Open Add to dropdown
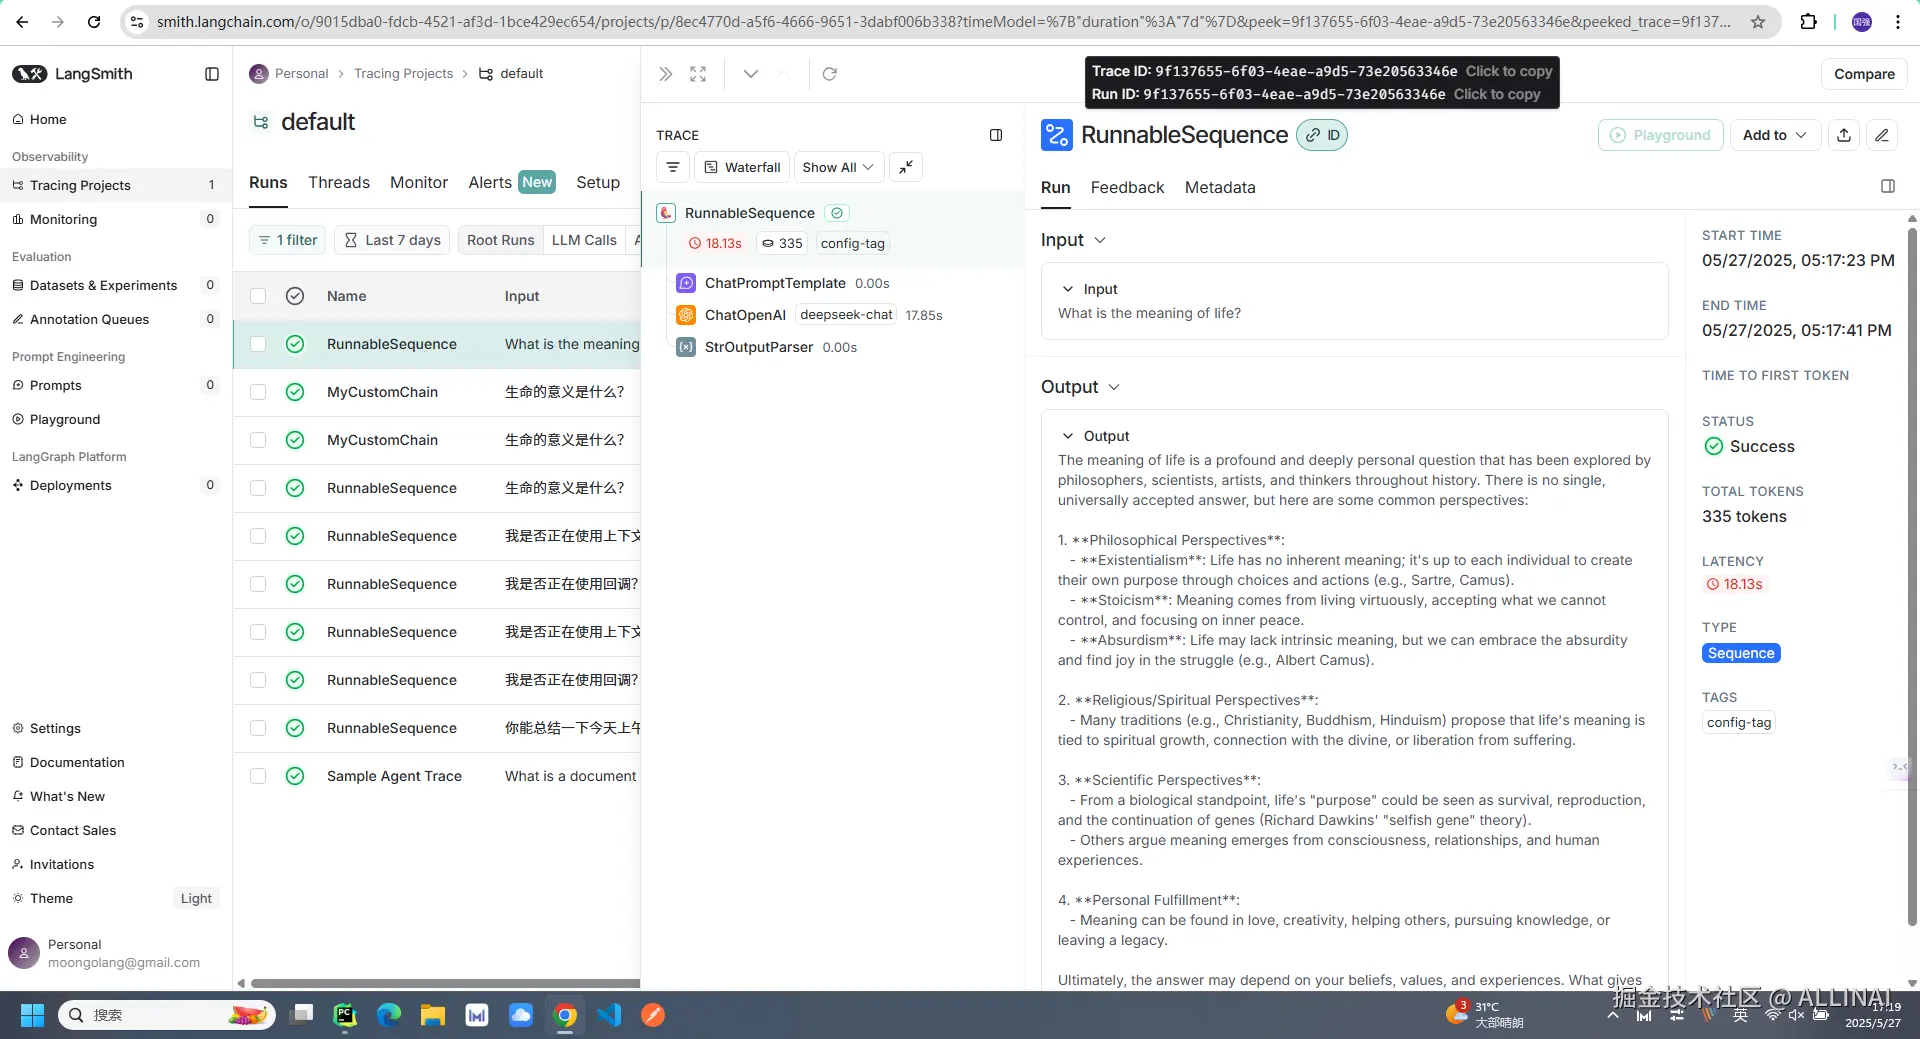 (1775, 135)
